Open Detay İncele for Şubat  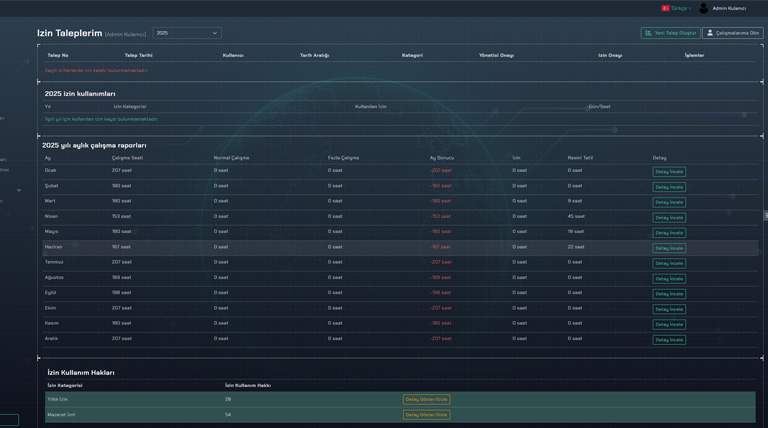(669, 187)
